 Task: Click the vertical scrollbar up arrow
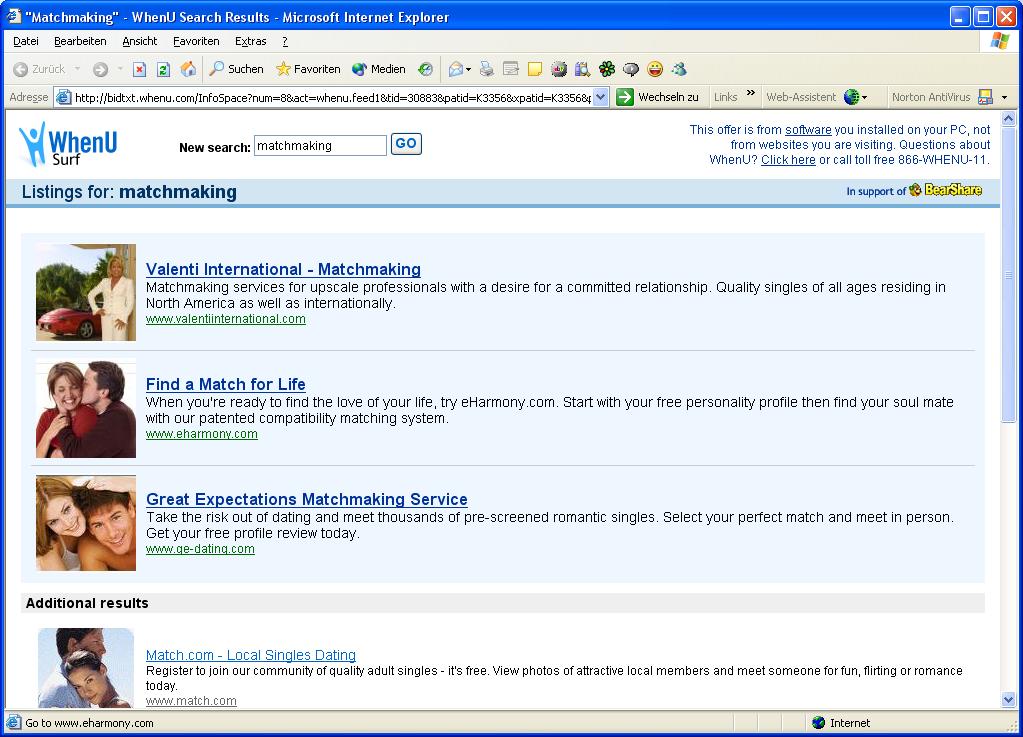pos(1008,119)
